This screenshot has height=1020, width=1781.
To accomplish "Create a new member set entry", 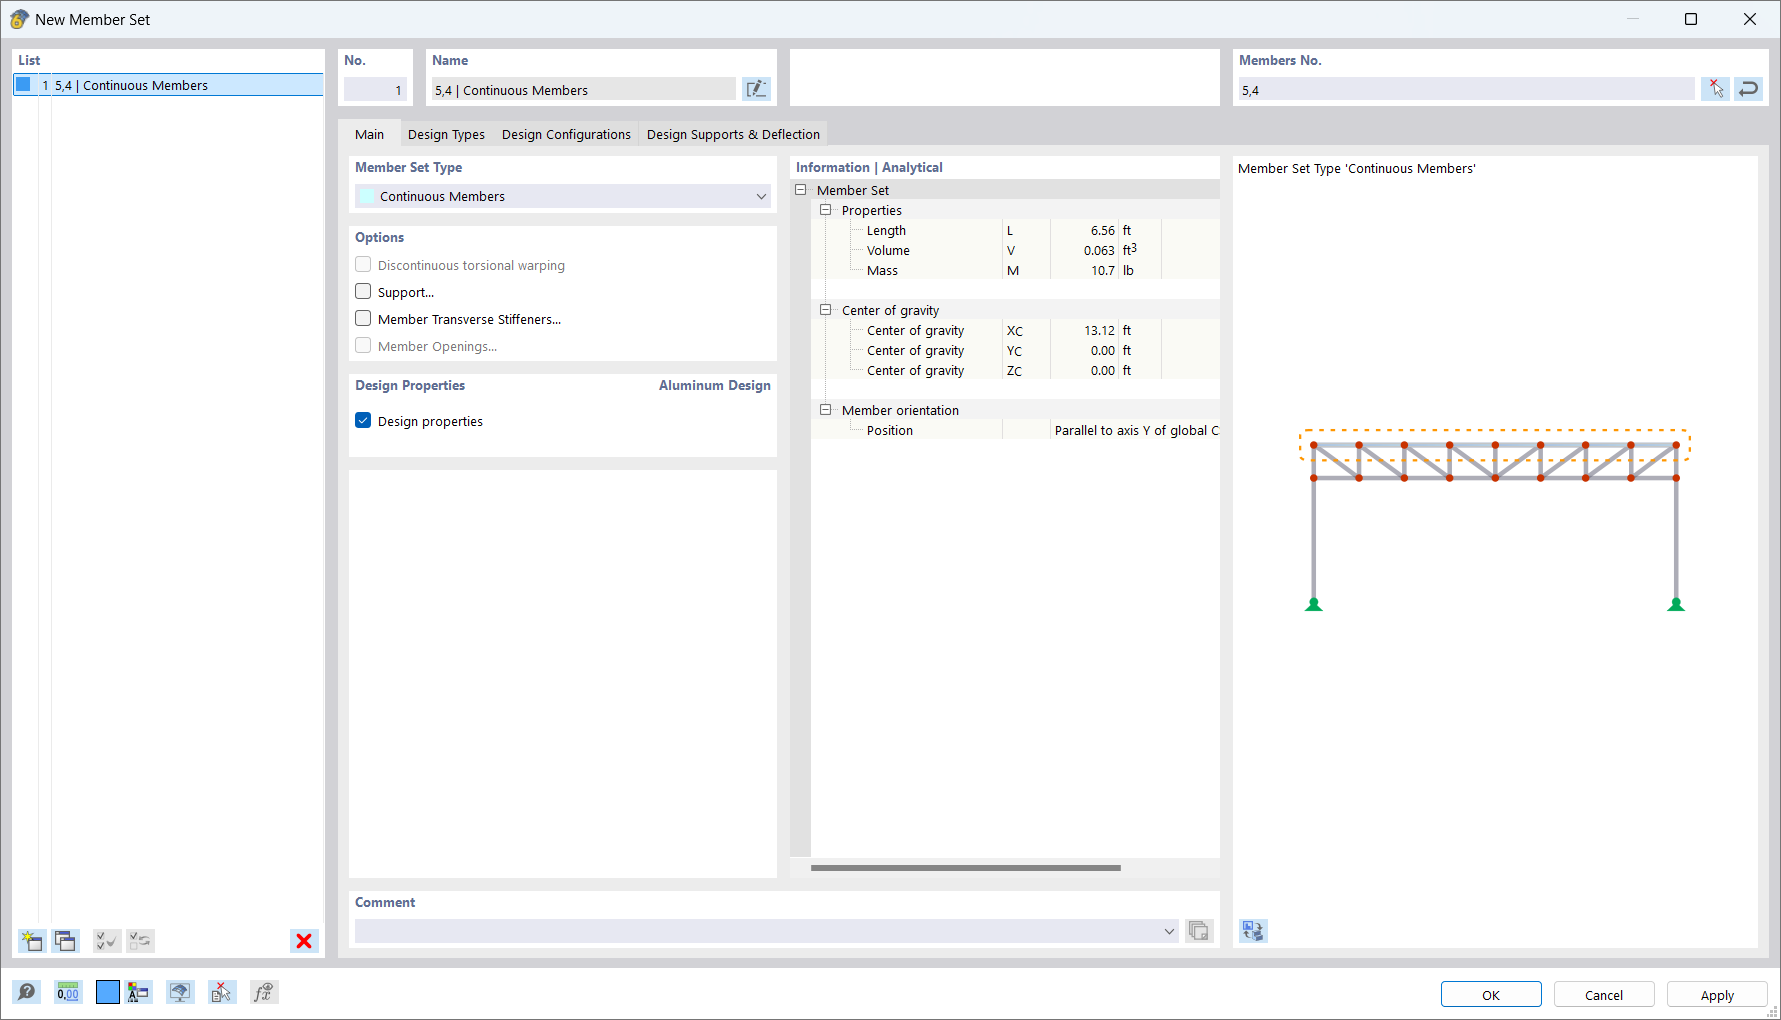I will (x=31, y=941).
